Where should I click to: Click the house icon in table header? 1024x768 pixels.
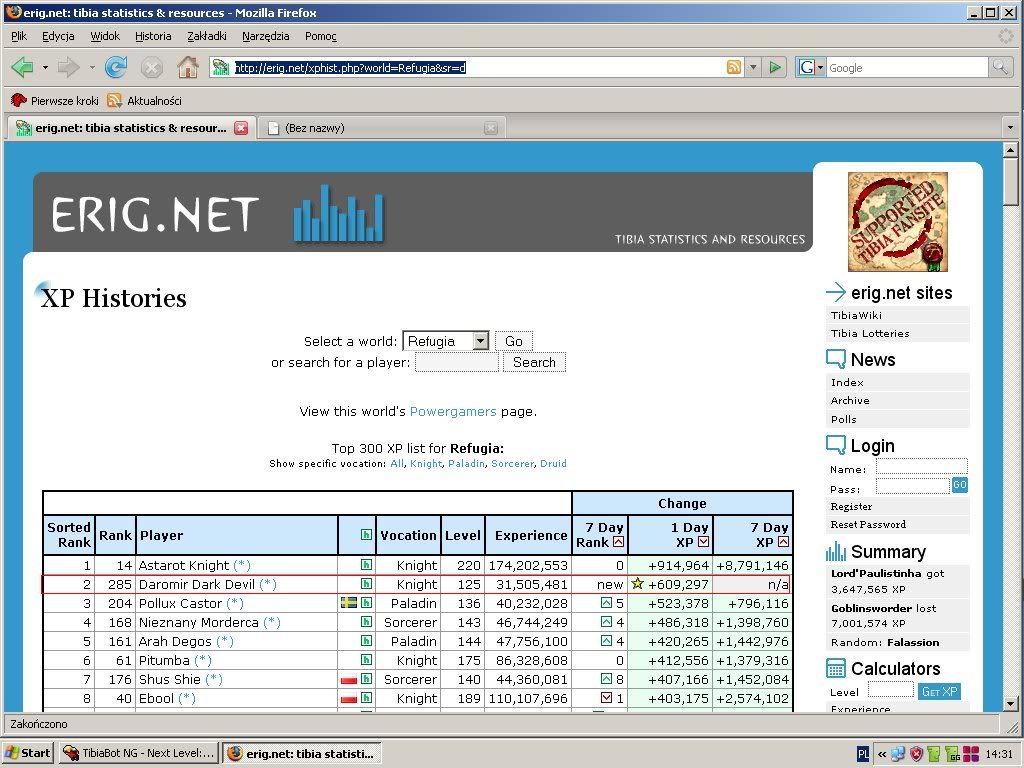pos(366,535)
